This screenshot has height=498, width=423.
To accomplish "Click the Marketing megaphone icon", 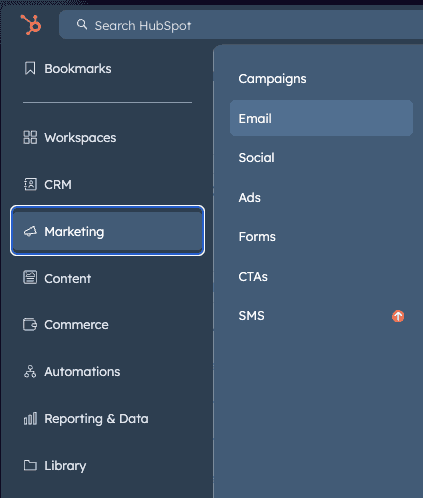I will tap(30, 231).
